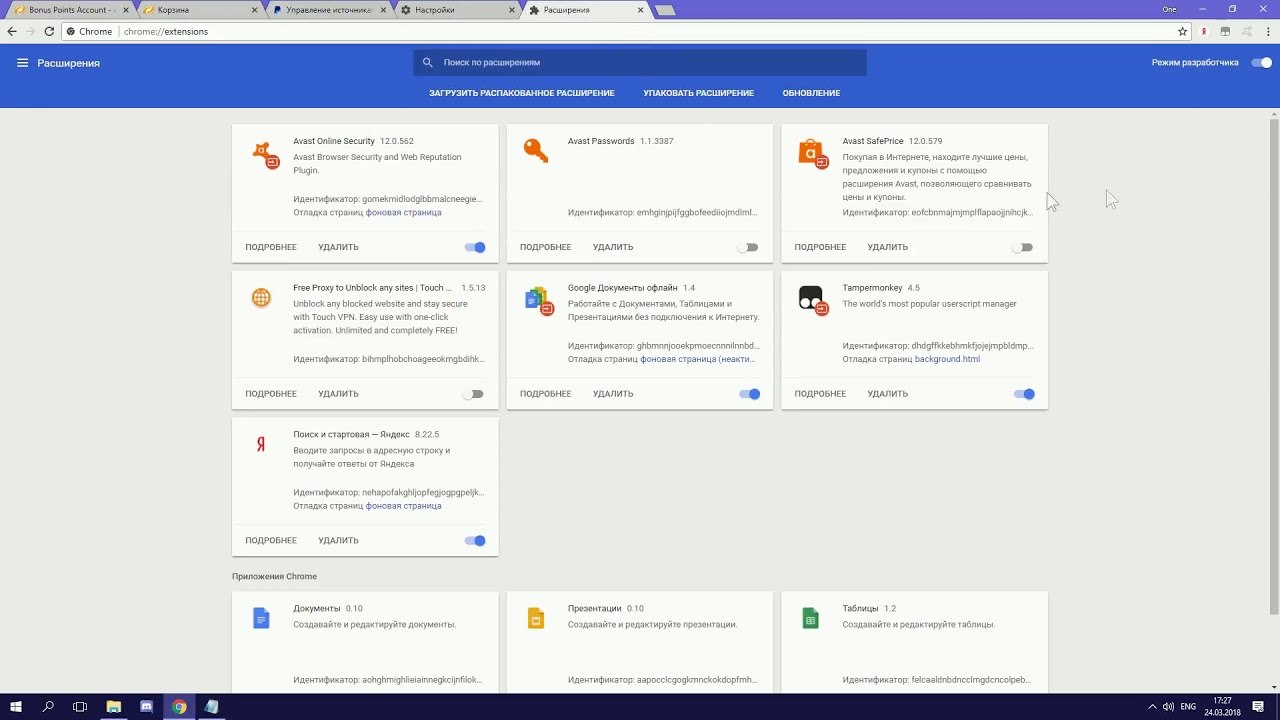The image size is (1280, 720).
Task: Disable the Yandex Поиск и стартовая extension
Action: click(475, 541)
